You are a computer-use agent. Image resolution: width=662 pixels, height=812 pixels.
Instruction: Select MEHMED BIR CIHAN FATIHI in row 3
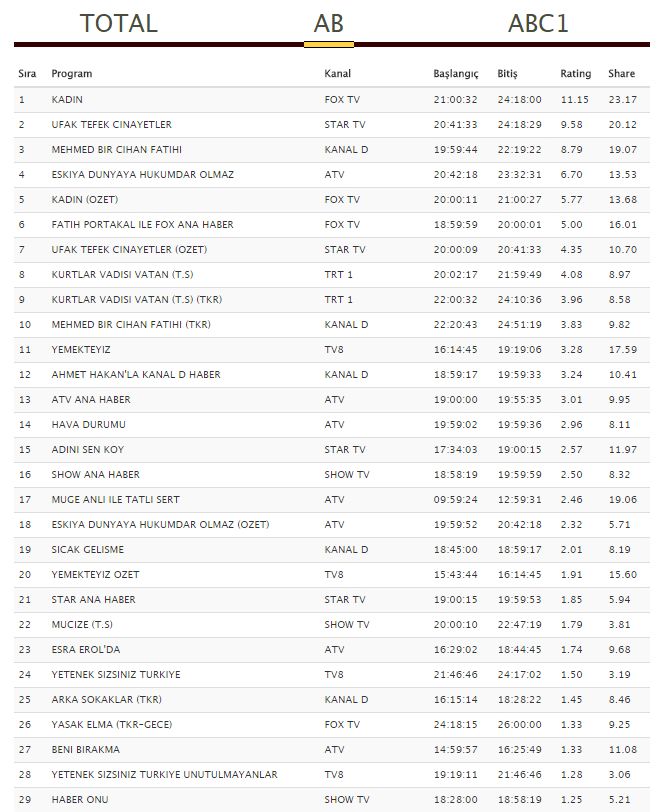coord(117,150)
